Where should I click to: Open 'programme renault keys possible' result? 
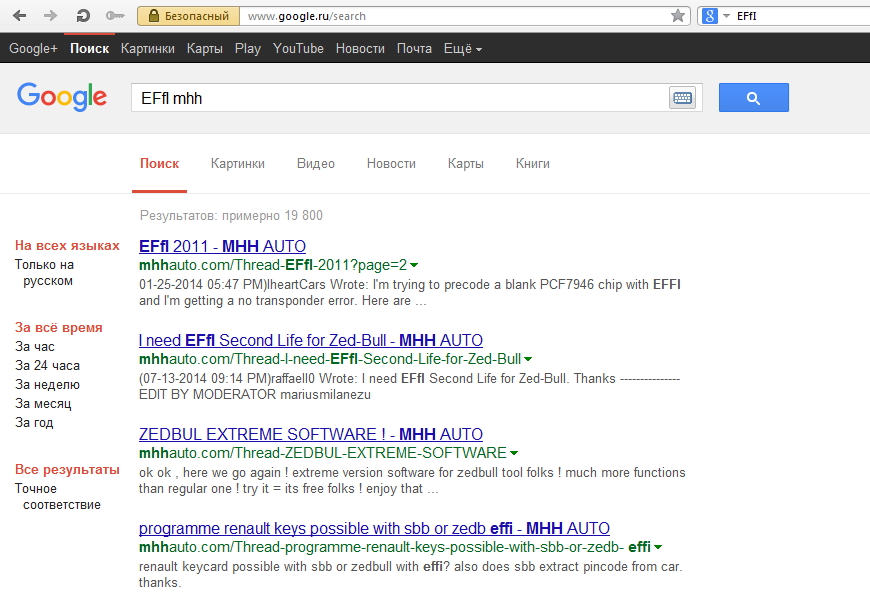click(x=375, y=529)
